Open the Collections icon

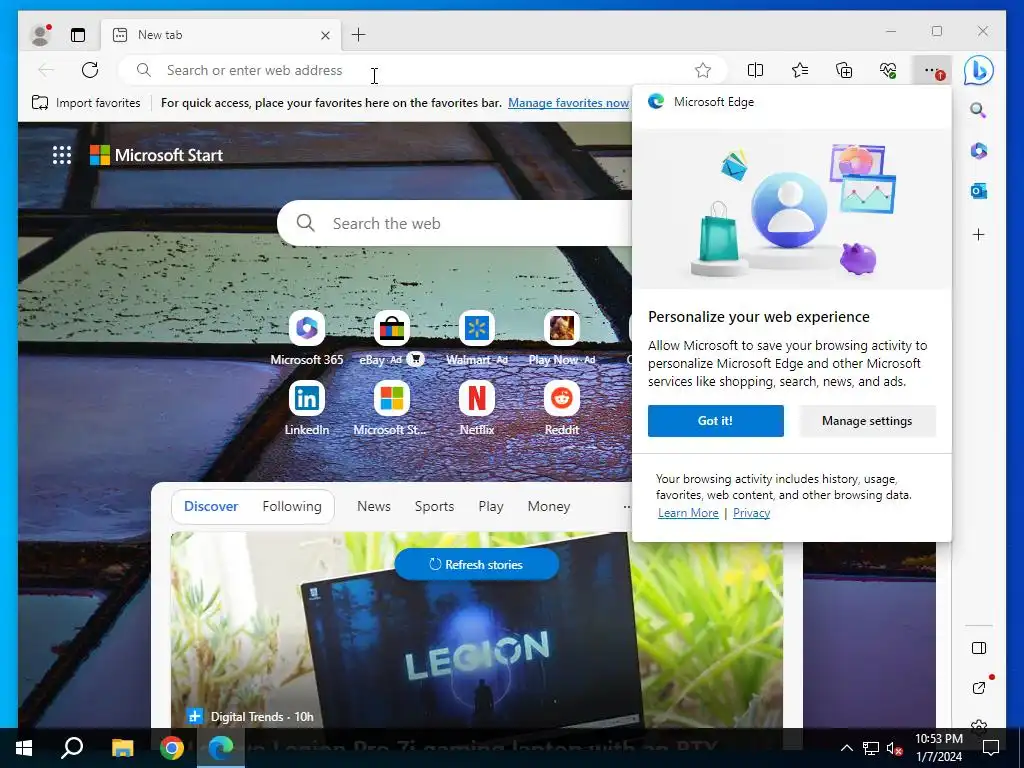844,70
